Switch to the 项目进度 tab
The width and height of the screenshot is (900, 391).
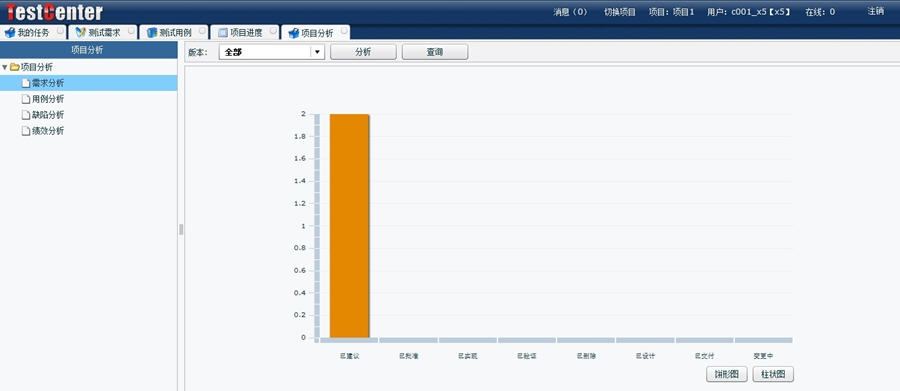[x=246, y=32]
